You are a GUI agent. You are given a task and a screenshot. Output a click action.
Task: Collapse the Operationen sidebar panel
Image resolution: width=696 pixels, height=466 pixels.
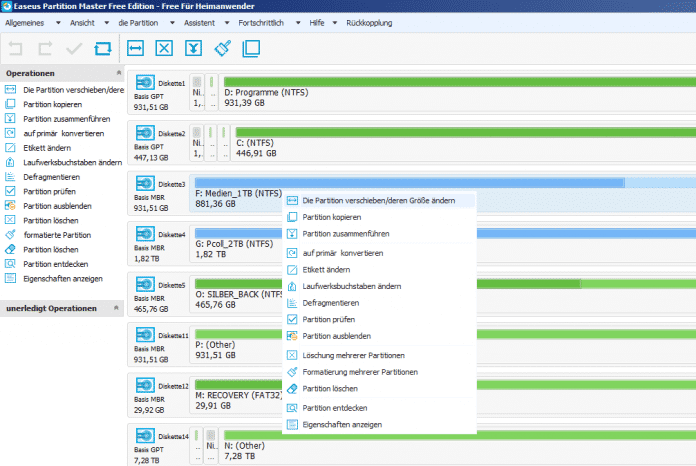pos(119,73)
